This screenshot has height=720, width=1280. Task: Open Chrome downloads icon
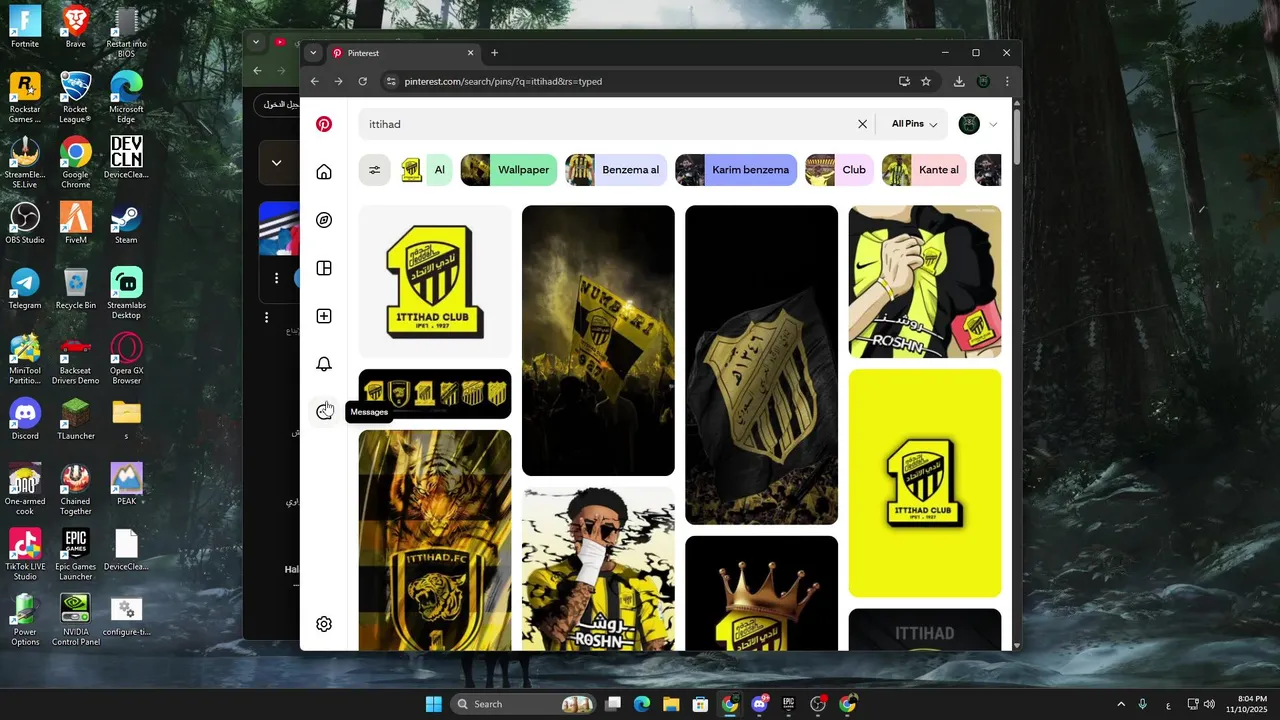959,81
